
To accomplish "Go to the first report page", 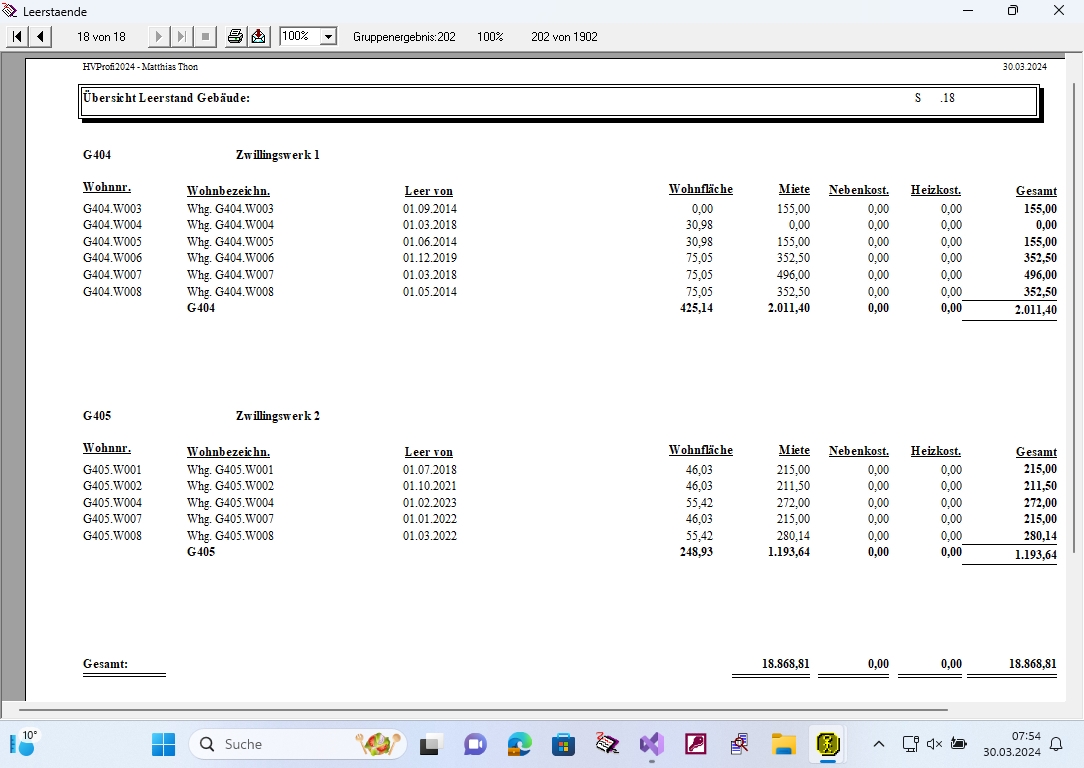I will click(x=17, y=37).
